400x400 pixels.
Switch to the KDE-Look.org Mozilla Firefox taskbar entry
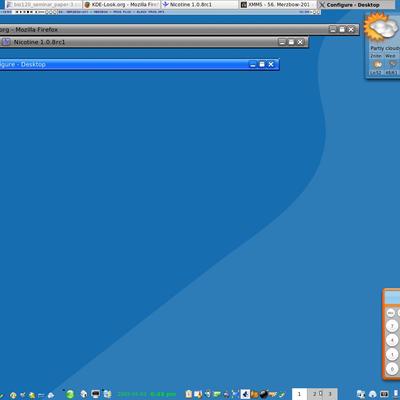(121, 5)
